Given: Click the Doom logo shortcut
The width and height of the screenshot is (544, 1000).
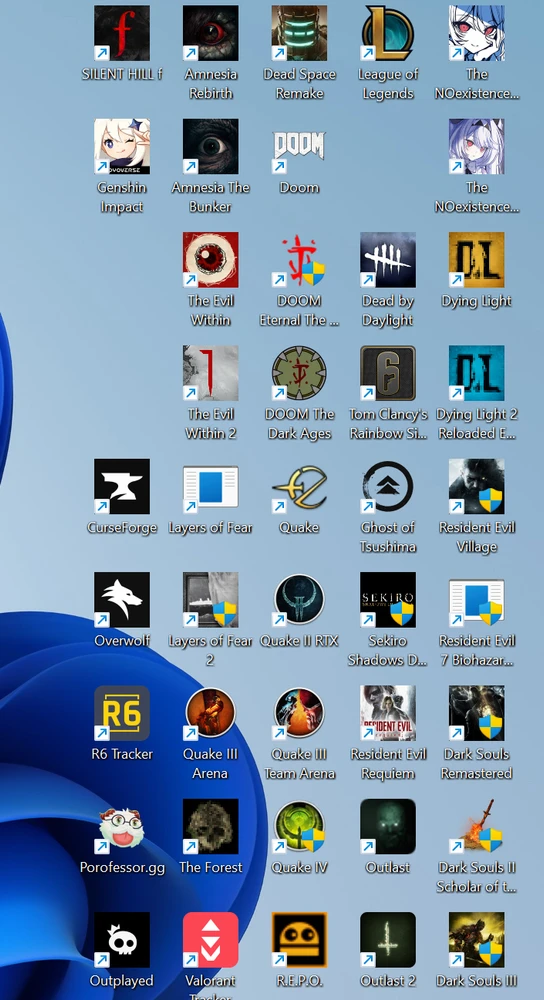Looking at the screenshot, I should click(299, 146).
